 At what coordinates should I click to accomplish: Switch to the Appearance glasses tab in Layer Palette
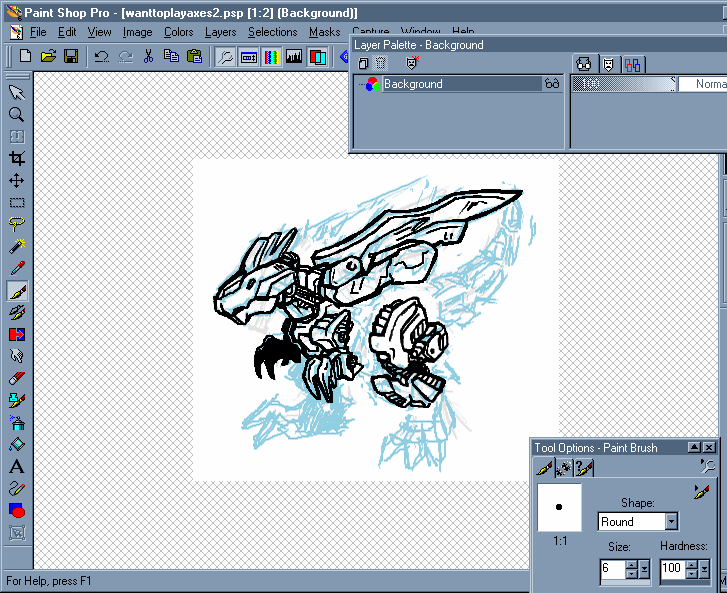[584, 64]
